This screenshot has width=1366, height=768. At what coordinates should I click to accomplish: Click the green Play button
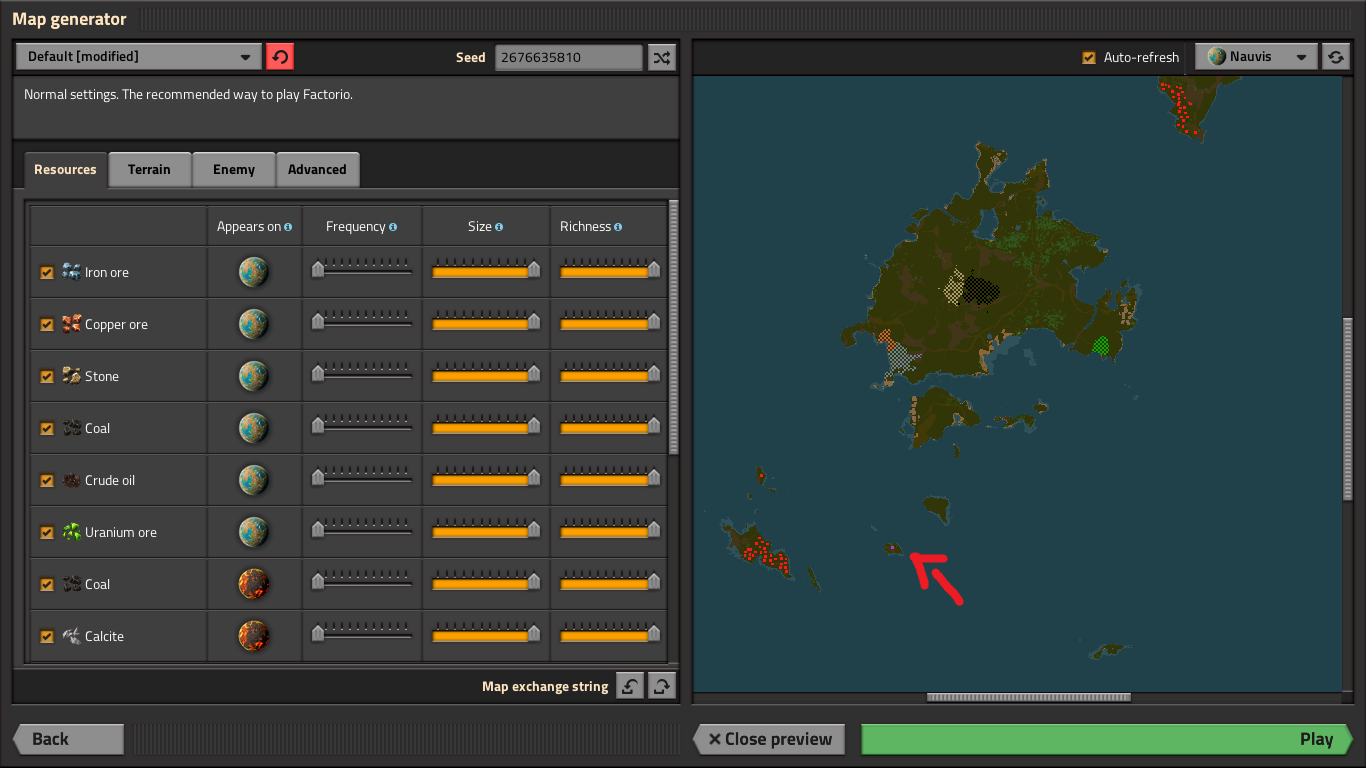[1106, 740]
